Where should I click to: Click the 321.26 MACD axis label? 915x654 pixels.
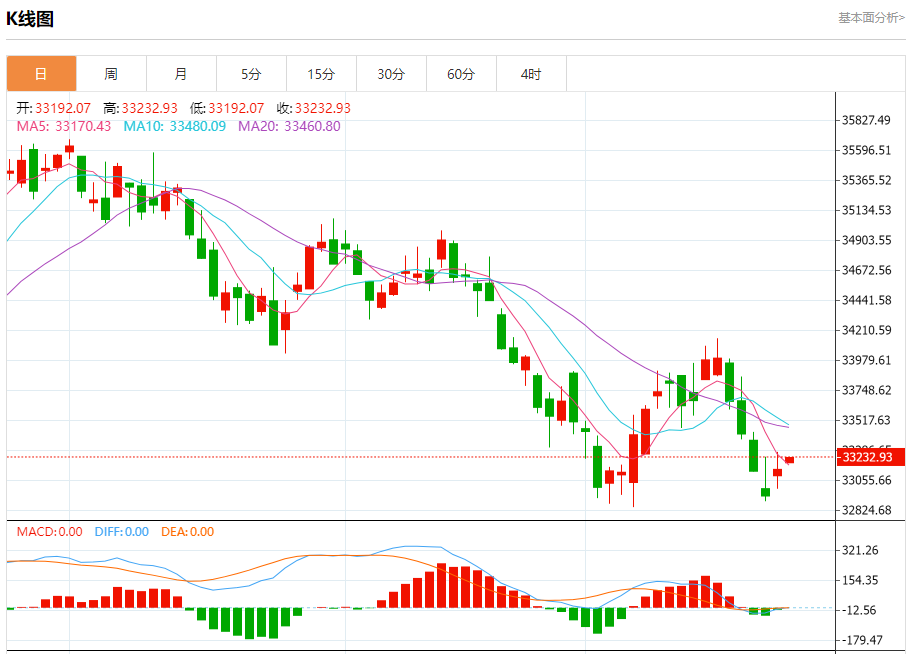[860, 550]
